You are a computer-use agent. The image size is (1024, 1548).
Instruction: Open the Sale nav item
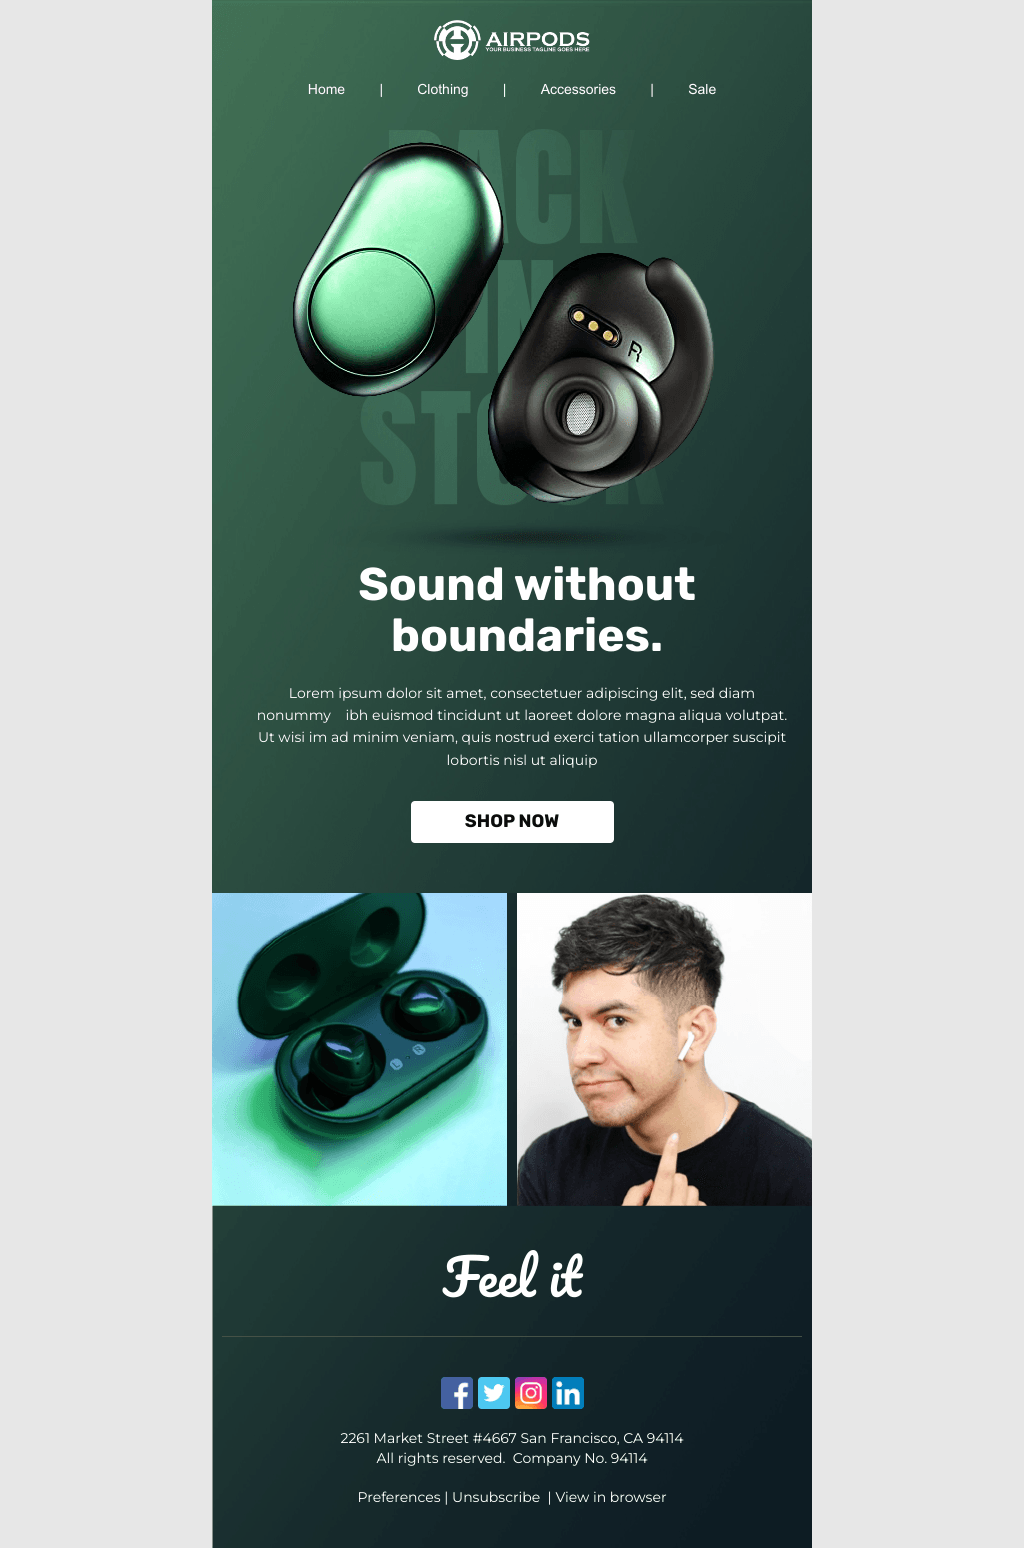(x=702, y=89)
